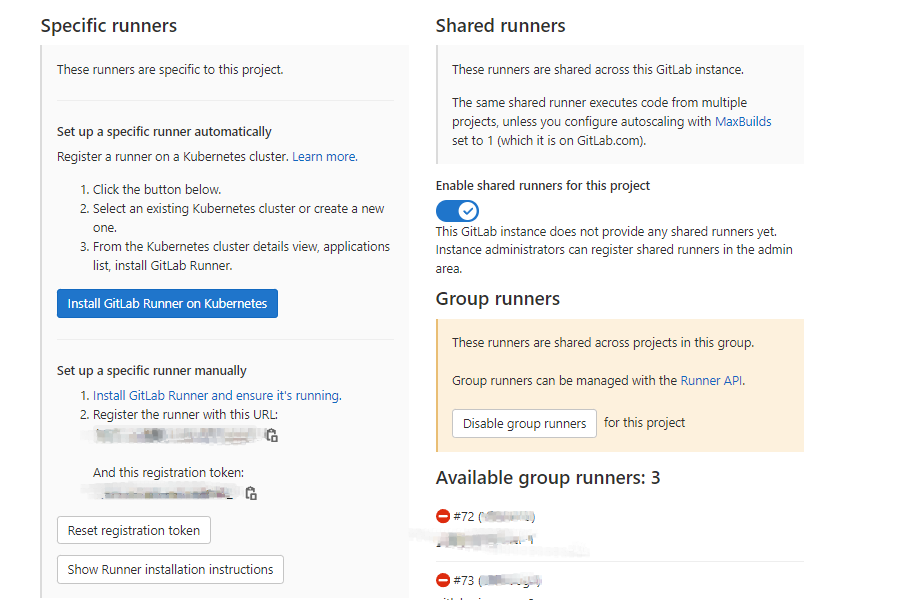Click Set up a specific runner manually
Image resolution: width=899 pixels, height=600 pixels.
tap(151, 371)
